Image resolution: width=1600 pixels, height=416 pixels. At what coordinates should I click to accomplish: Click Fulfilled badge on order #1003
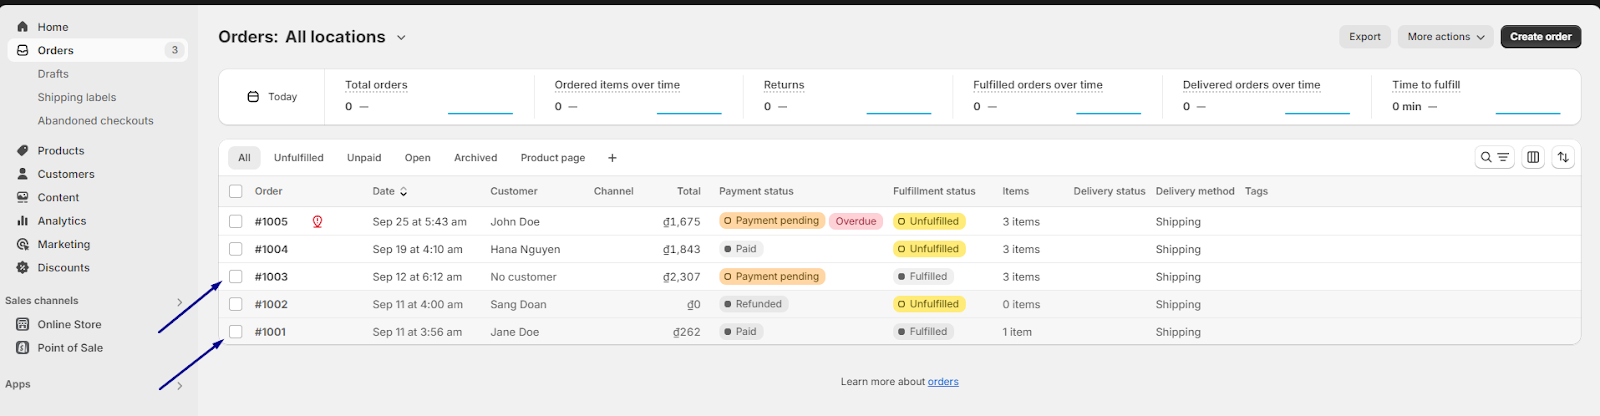923,276
